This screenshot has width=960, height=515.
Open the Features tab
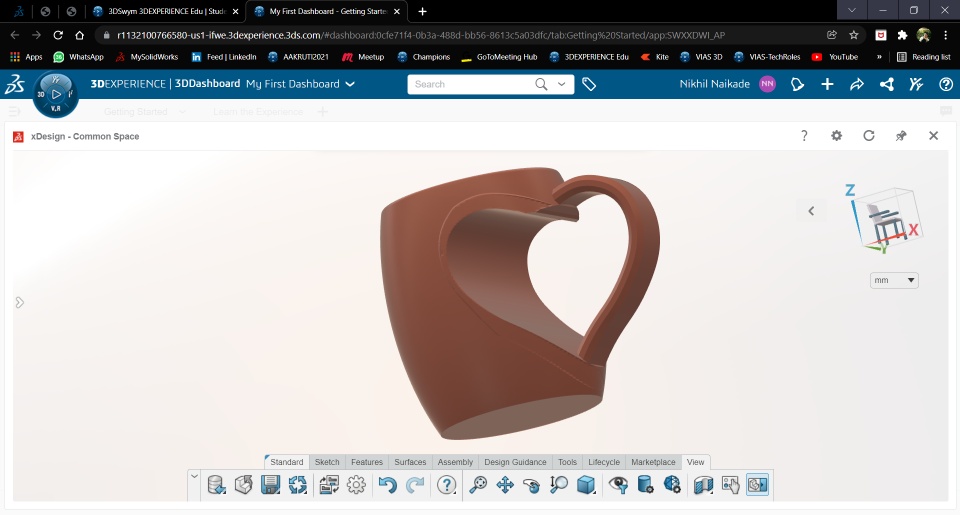tap(367, 462)
